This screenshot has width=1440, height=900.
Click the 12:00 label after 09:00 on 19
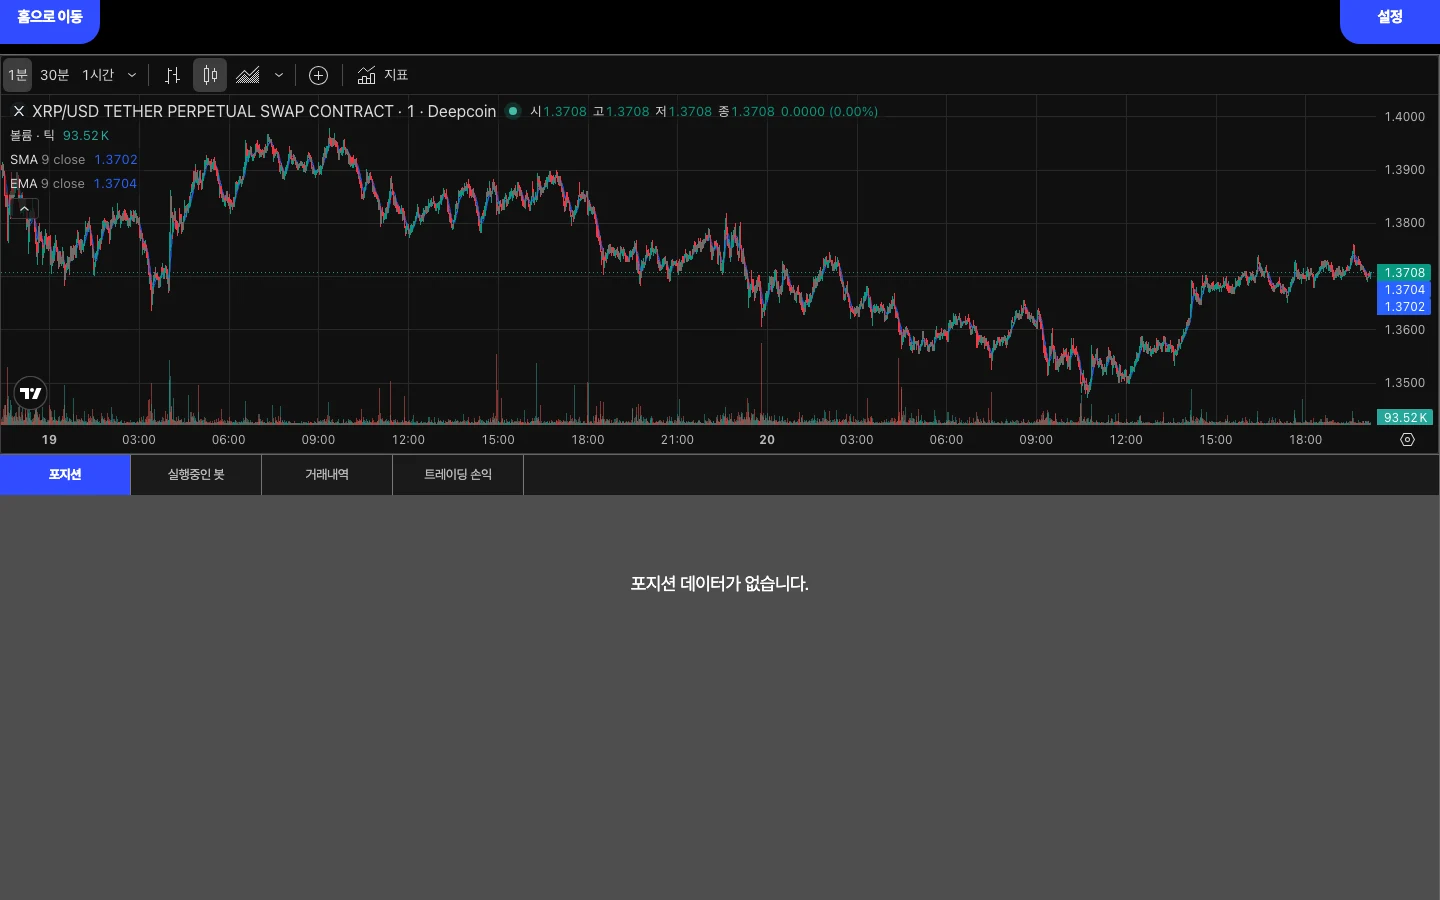[x=408, y=440]
